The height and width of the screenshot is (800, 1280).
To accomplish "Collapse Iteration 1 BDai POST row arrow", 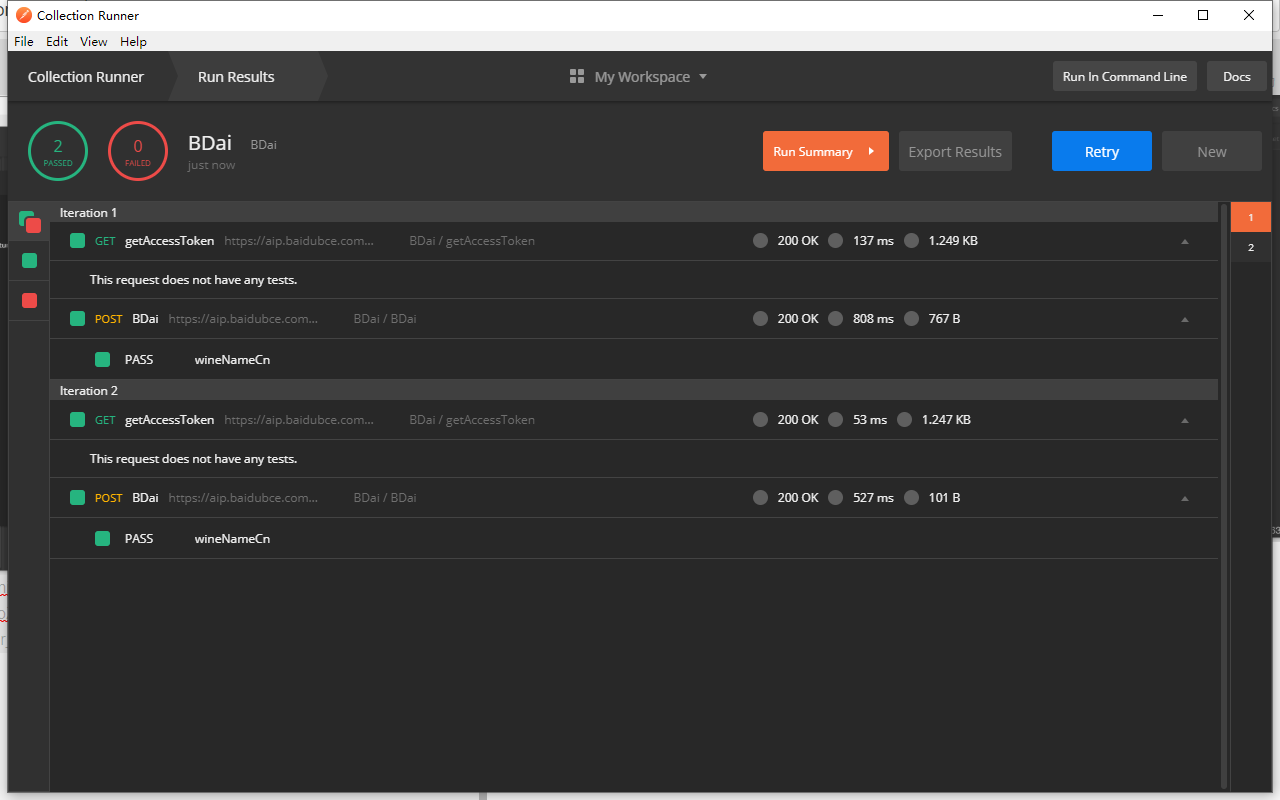I will pos(1185,319).
